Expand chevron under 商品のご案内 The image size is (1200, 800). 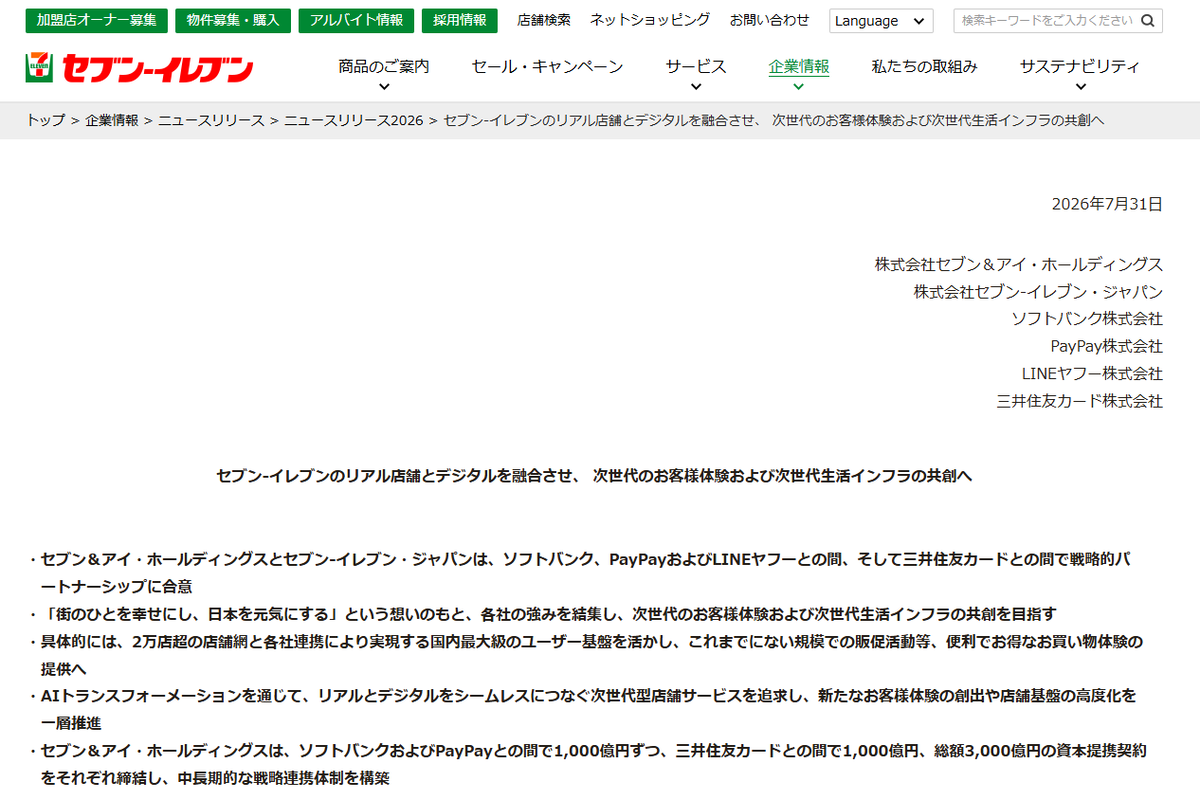tap(384, 87)
